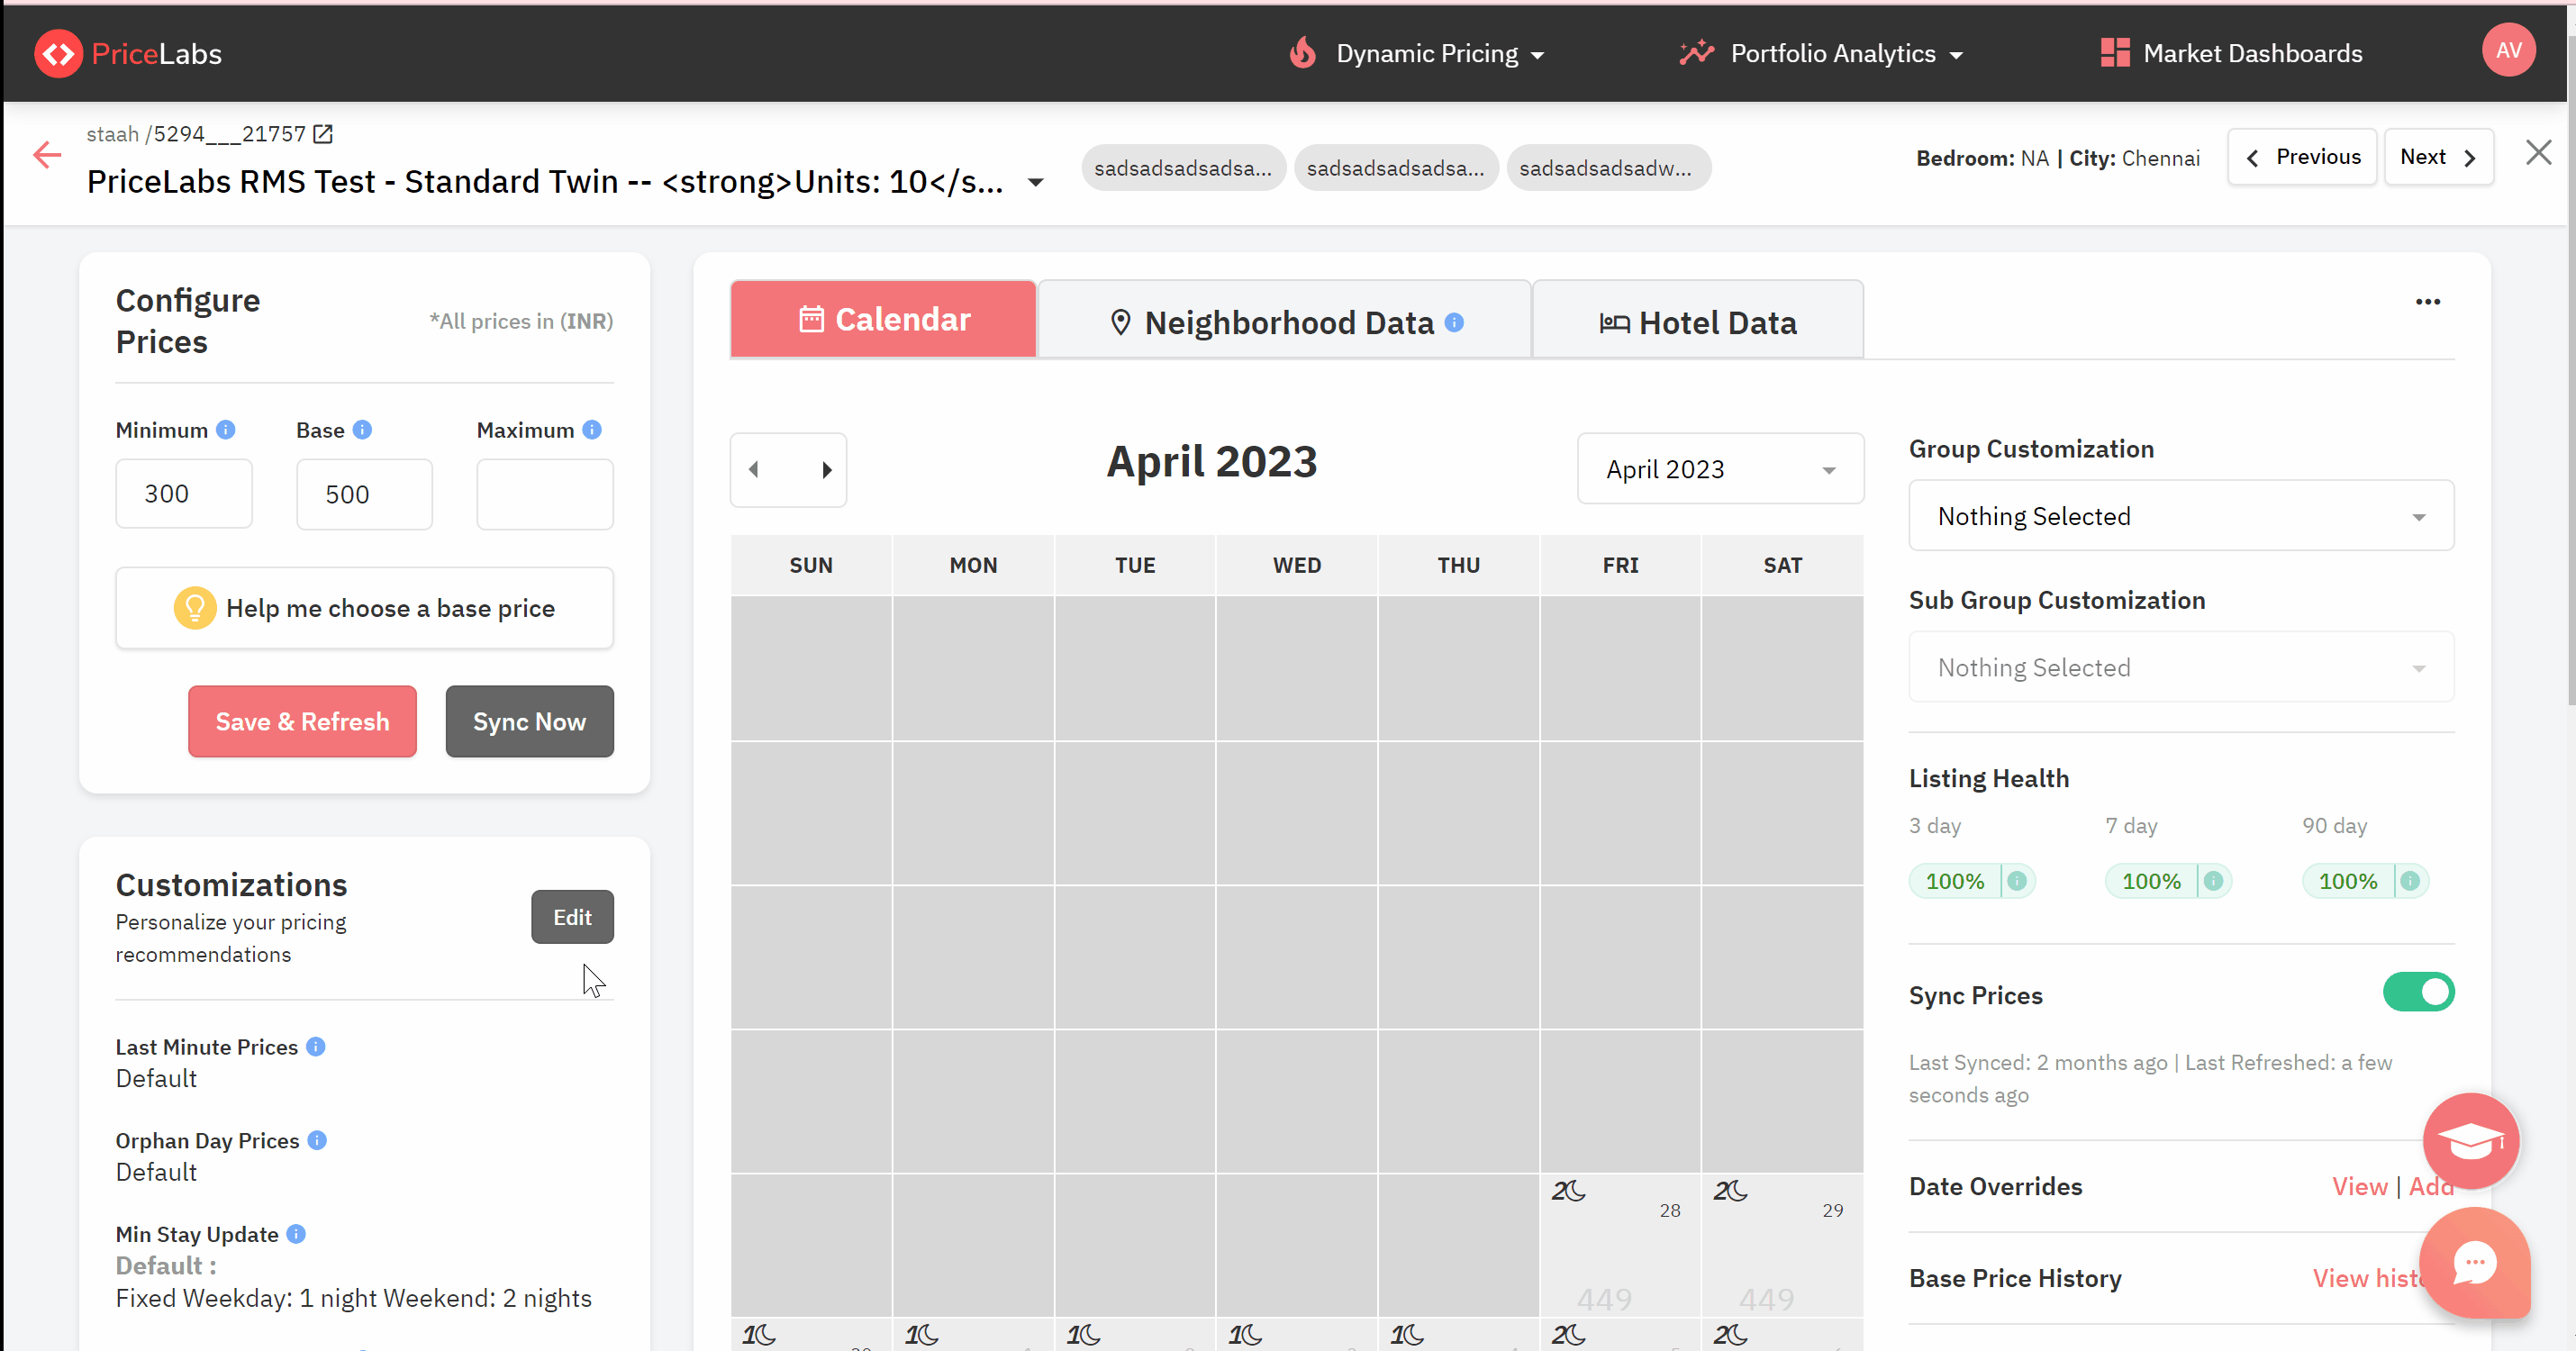
Task: Select the April 29 calendar cell
Action: coord(1782,1245)
